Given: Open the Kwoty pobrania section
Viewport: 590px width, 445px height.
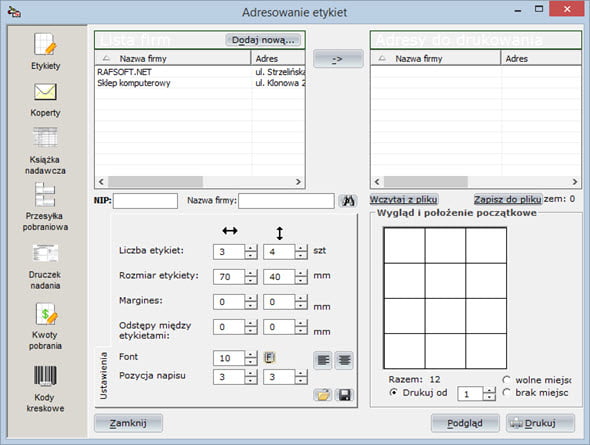Looking at the screenshot, I should click(x=45, y=327).
